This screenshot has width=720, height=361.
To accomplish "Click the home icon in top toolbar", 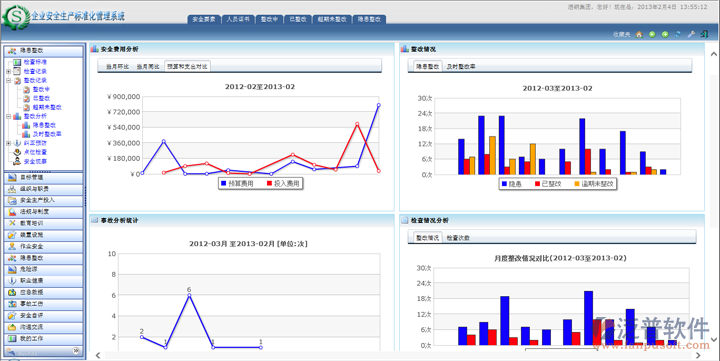I will pos(639,34).
